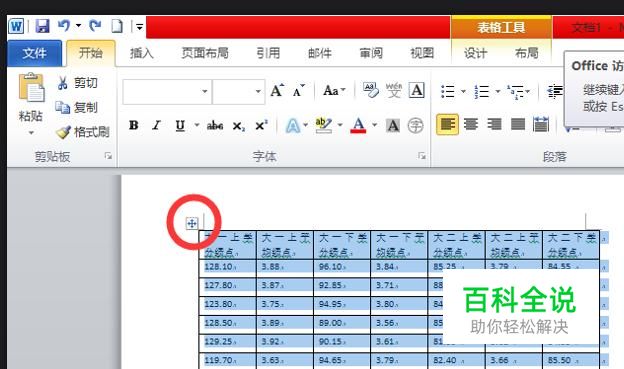Viewport: 624px width, 369px height.
Task: Open the 审阅 tab
Action: [371, 53]
